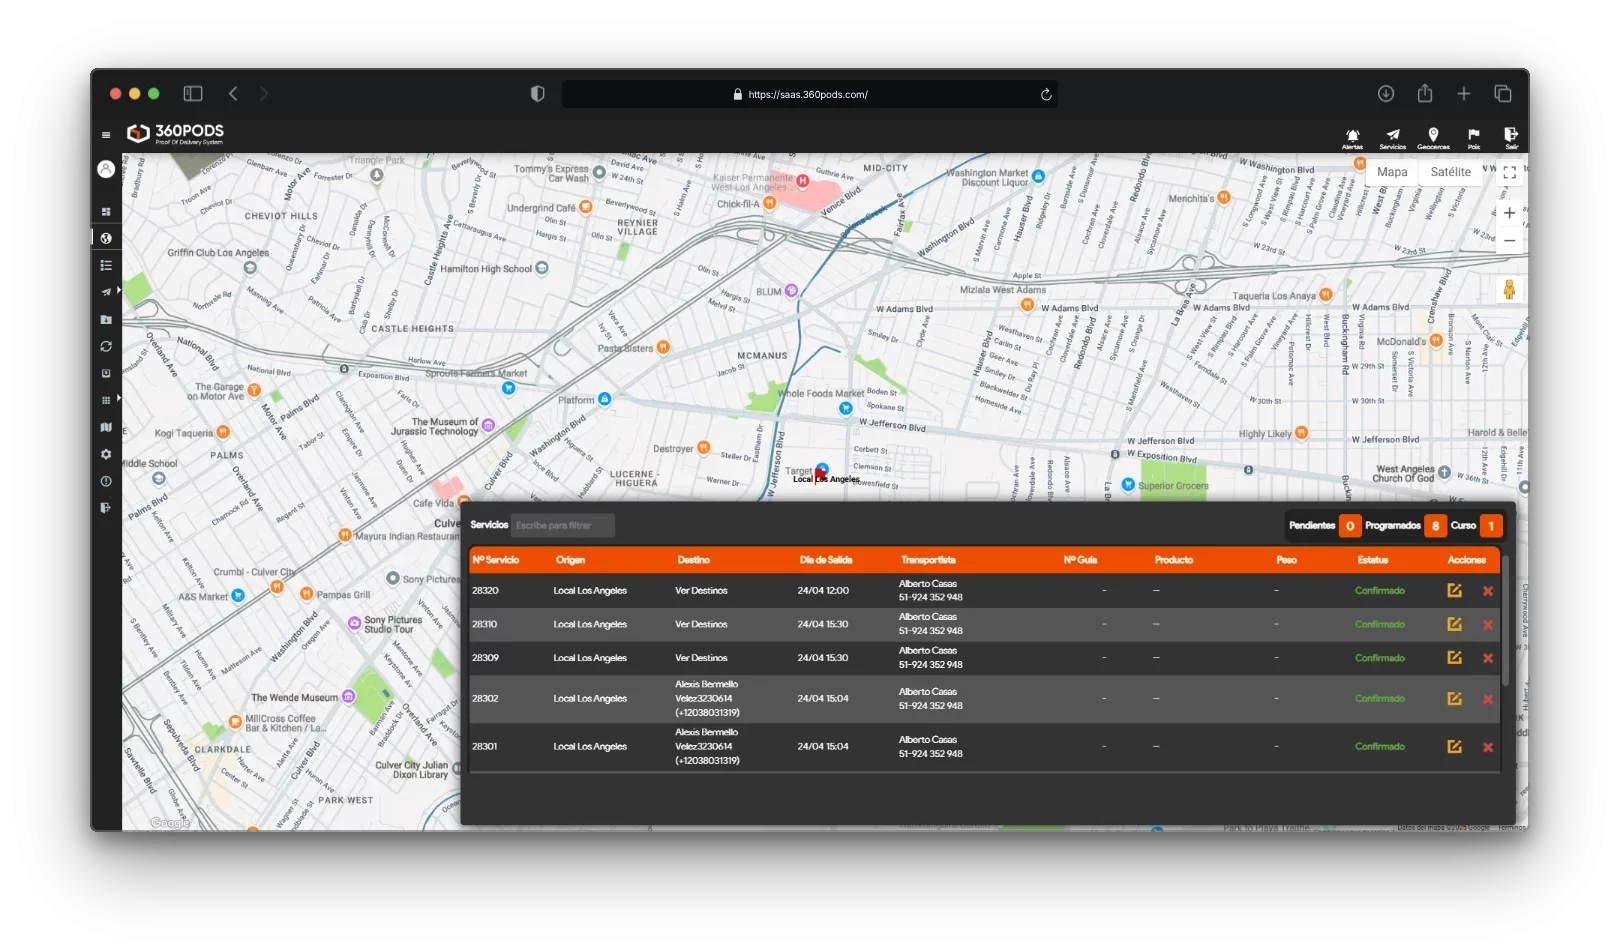Click the Programados count badge
The image size is (1613, 947).
coord(1435,526)
